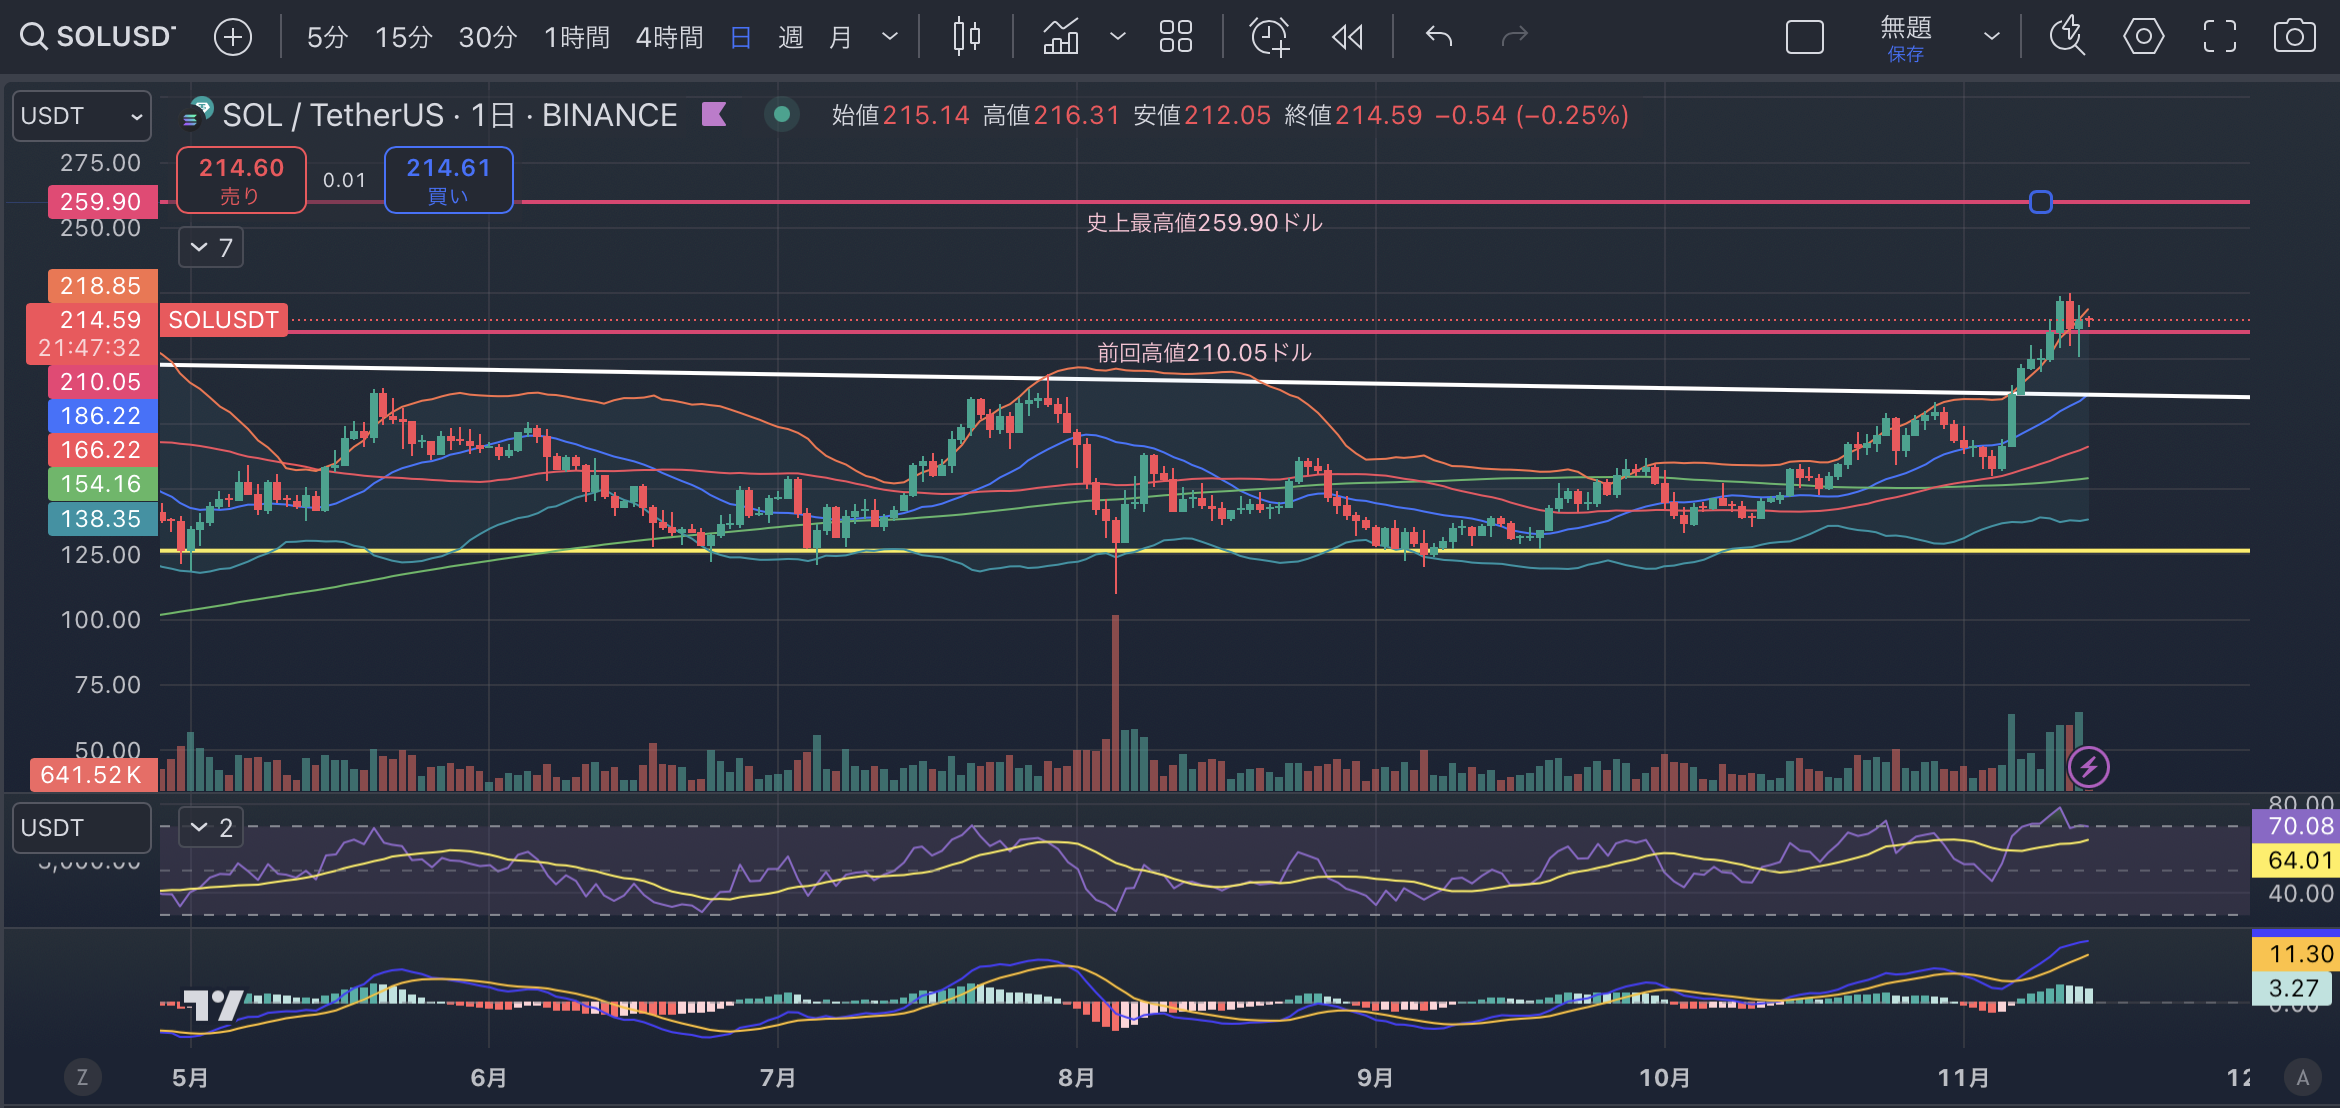The width and height of the screenshot is (2340, 1108).
Task: Expand the layout name dropdown arrow
Action: 1992,37
